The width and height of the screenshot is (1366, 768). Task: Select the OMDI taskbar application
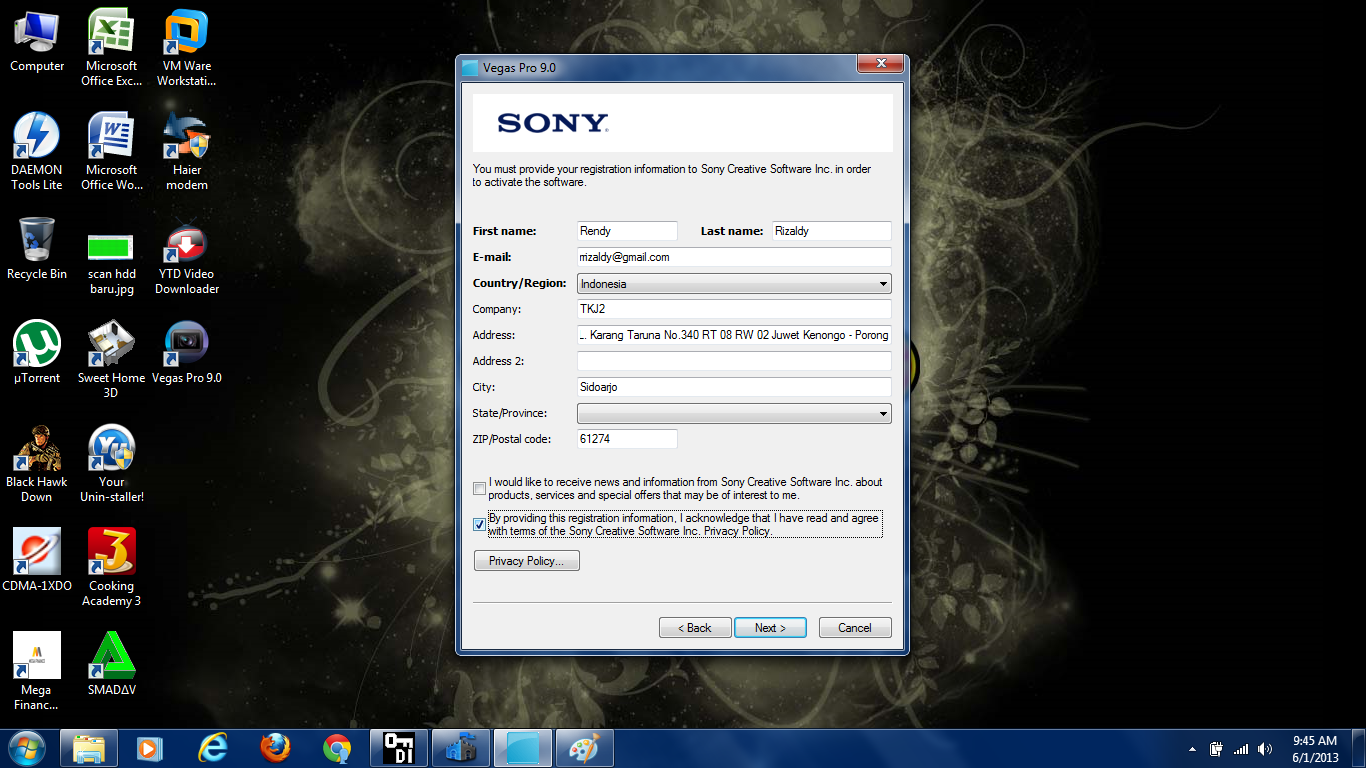click(x=399, y=748)
